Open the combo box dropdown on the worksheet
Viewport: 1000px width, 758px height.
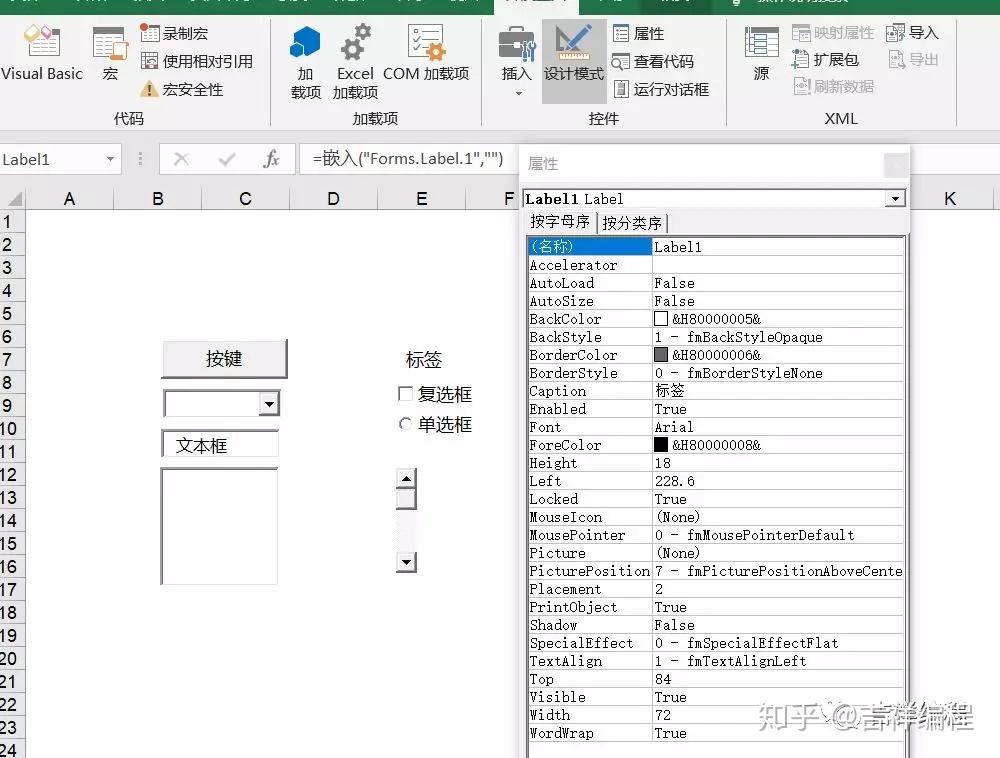(268, 403)
